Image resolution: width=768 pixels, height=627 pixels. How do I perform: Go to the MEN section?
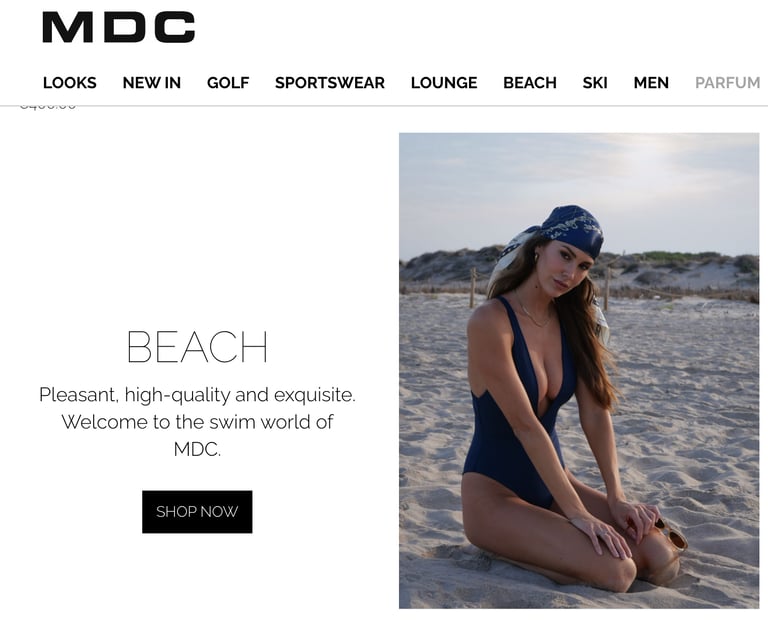[651, 83]
